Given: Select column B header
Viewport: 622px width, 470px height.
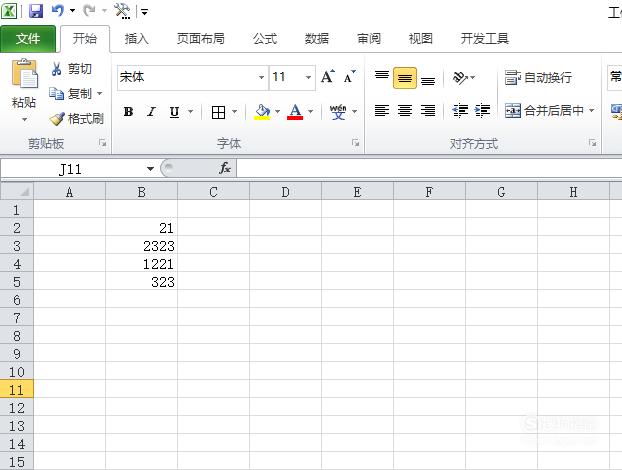Looking at the screenshot, I should (x=141, y=192).
